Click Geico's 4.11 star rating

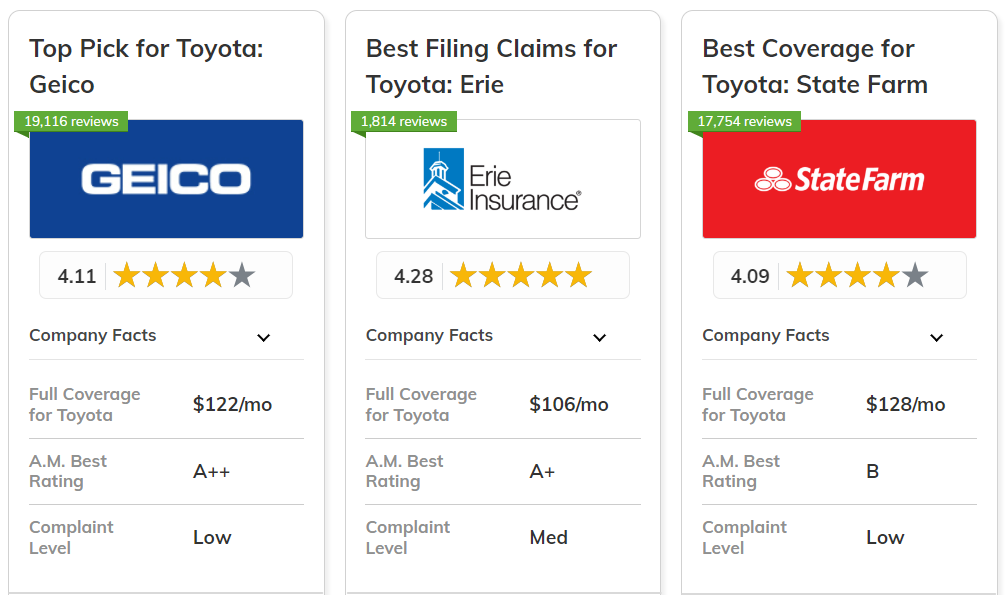click(x=166, y=275)
